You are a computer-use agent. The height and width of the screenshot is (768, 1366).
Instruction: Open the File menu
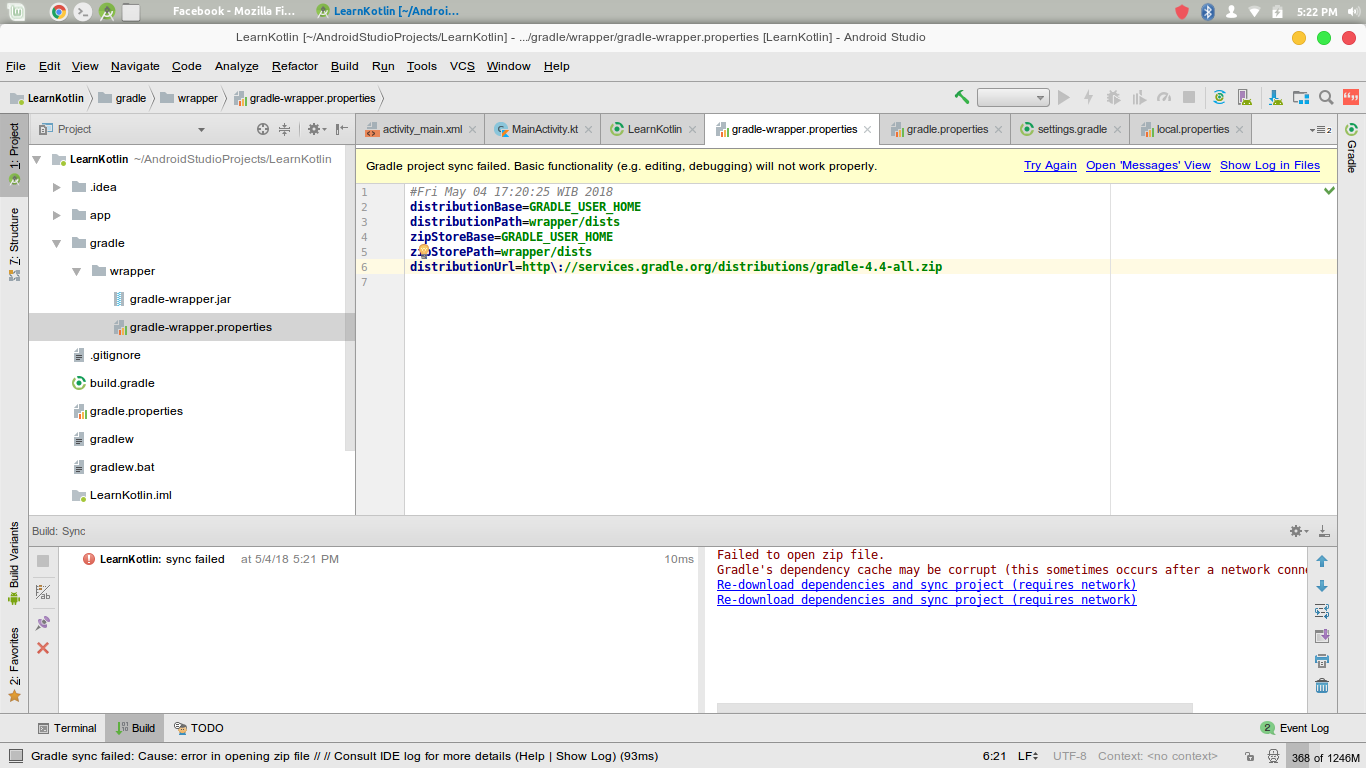(x=16, y=66)
